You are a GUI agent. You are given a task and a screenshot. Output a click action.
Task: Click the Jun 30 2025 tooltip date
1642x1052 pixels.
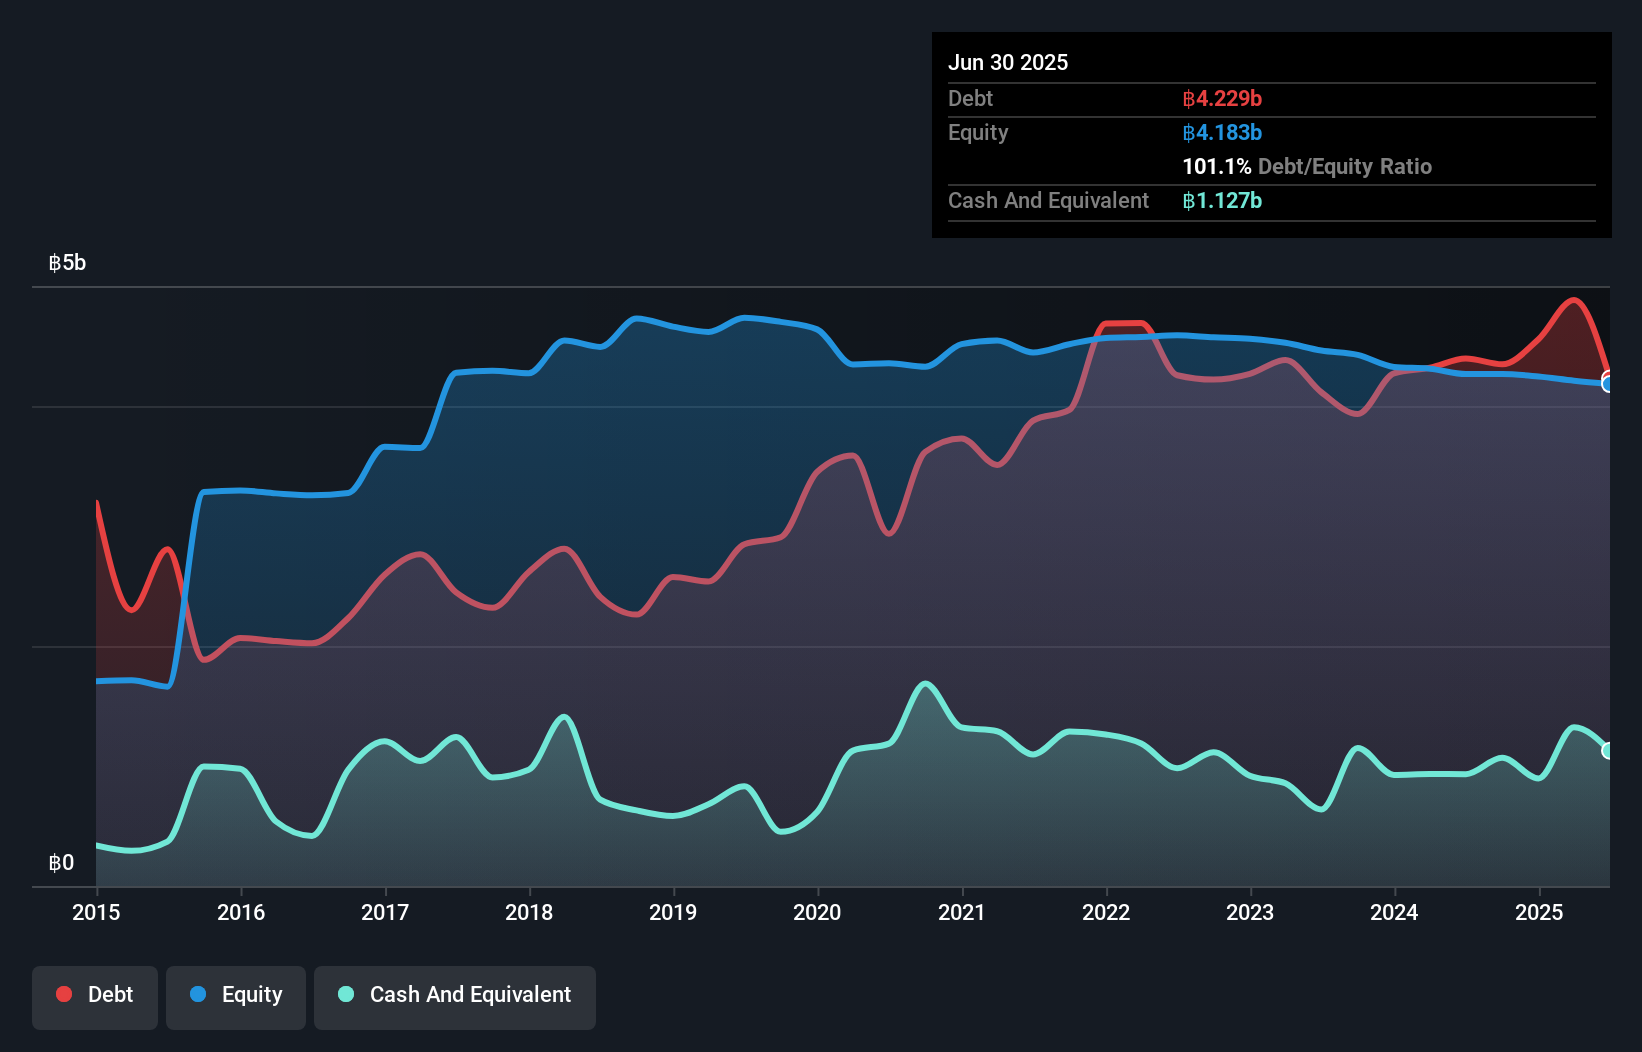click(x=1008, y=62)
